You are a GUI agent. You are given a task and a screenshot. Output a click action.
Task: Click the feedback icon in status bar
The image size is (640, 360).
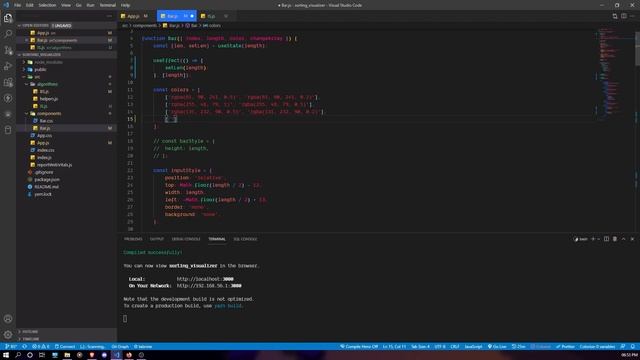coord(623,347)
